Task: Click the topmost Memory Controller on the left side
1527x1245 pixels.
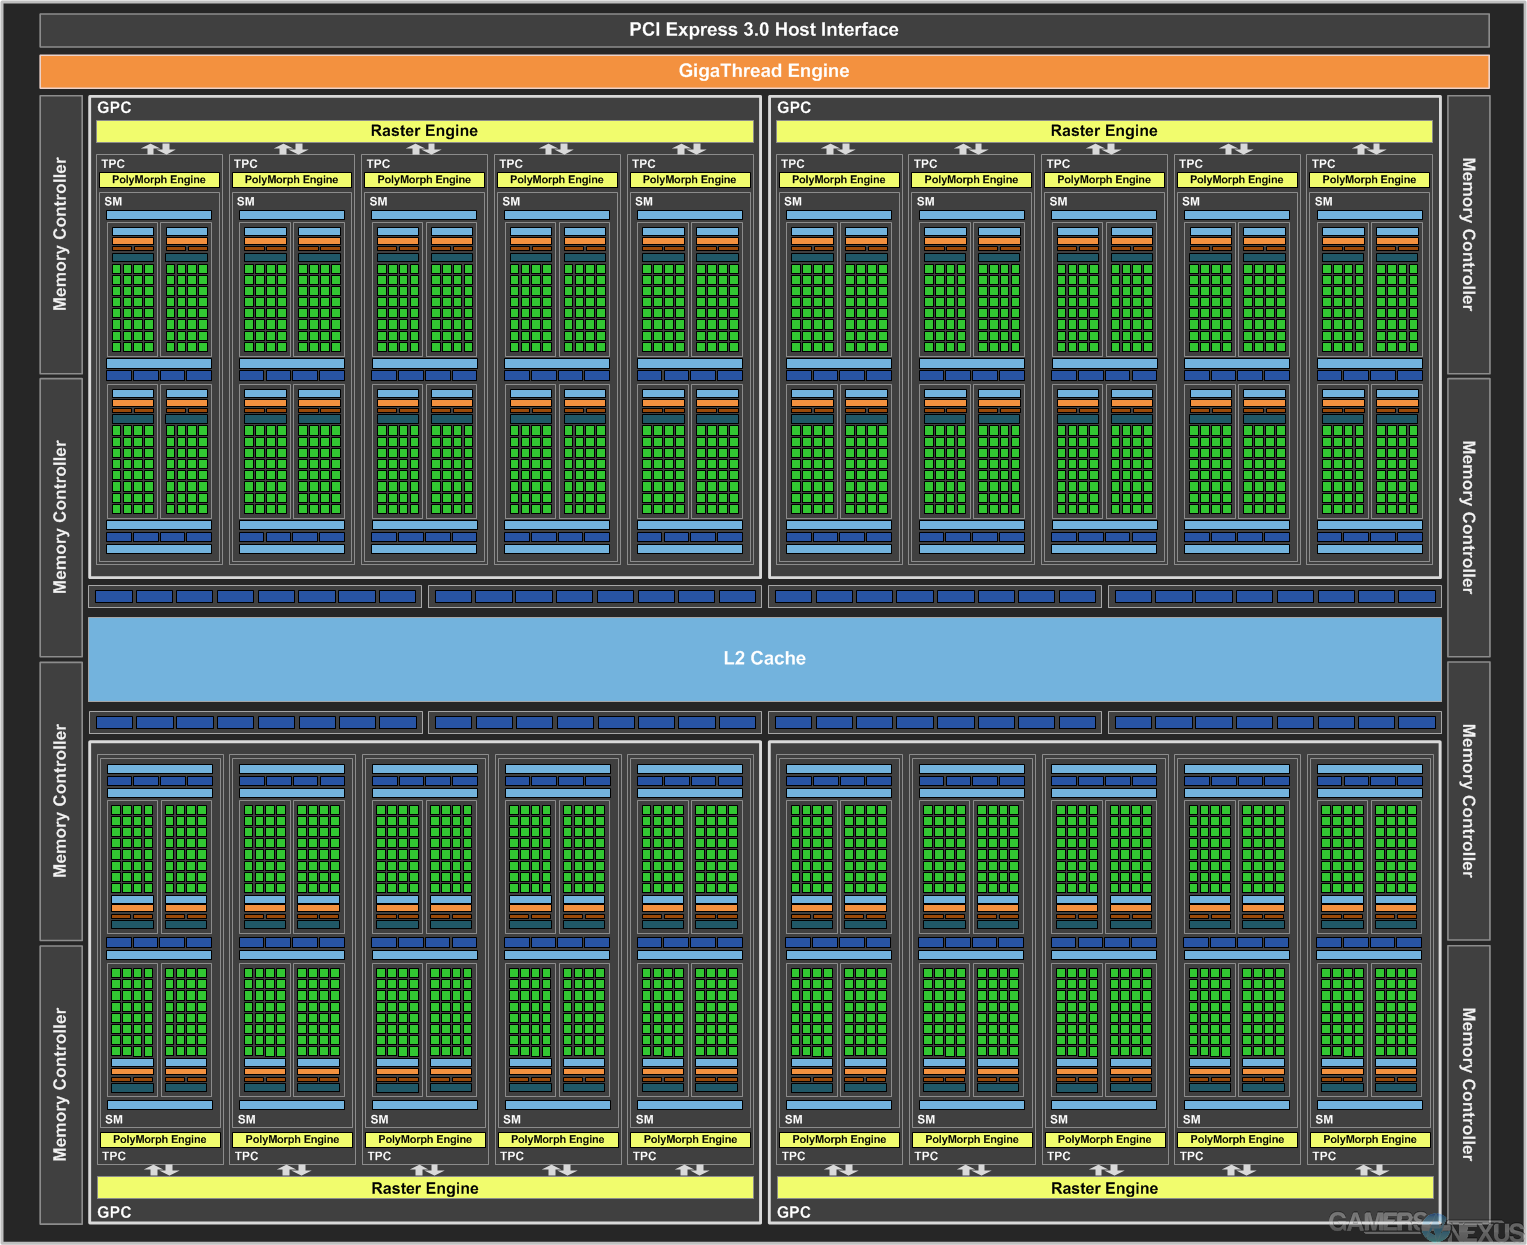Action: pyautogui.click(x=61, y=234)
